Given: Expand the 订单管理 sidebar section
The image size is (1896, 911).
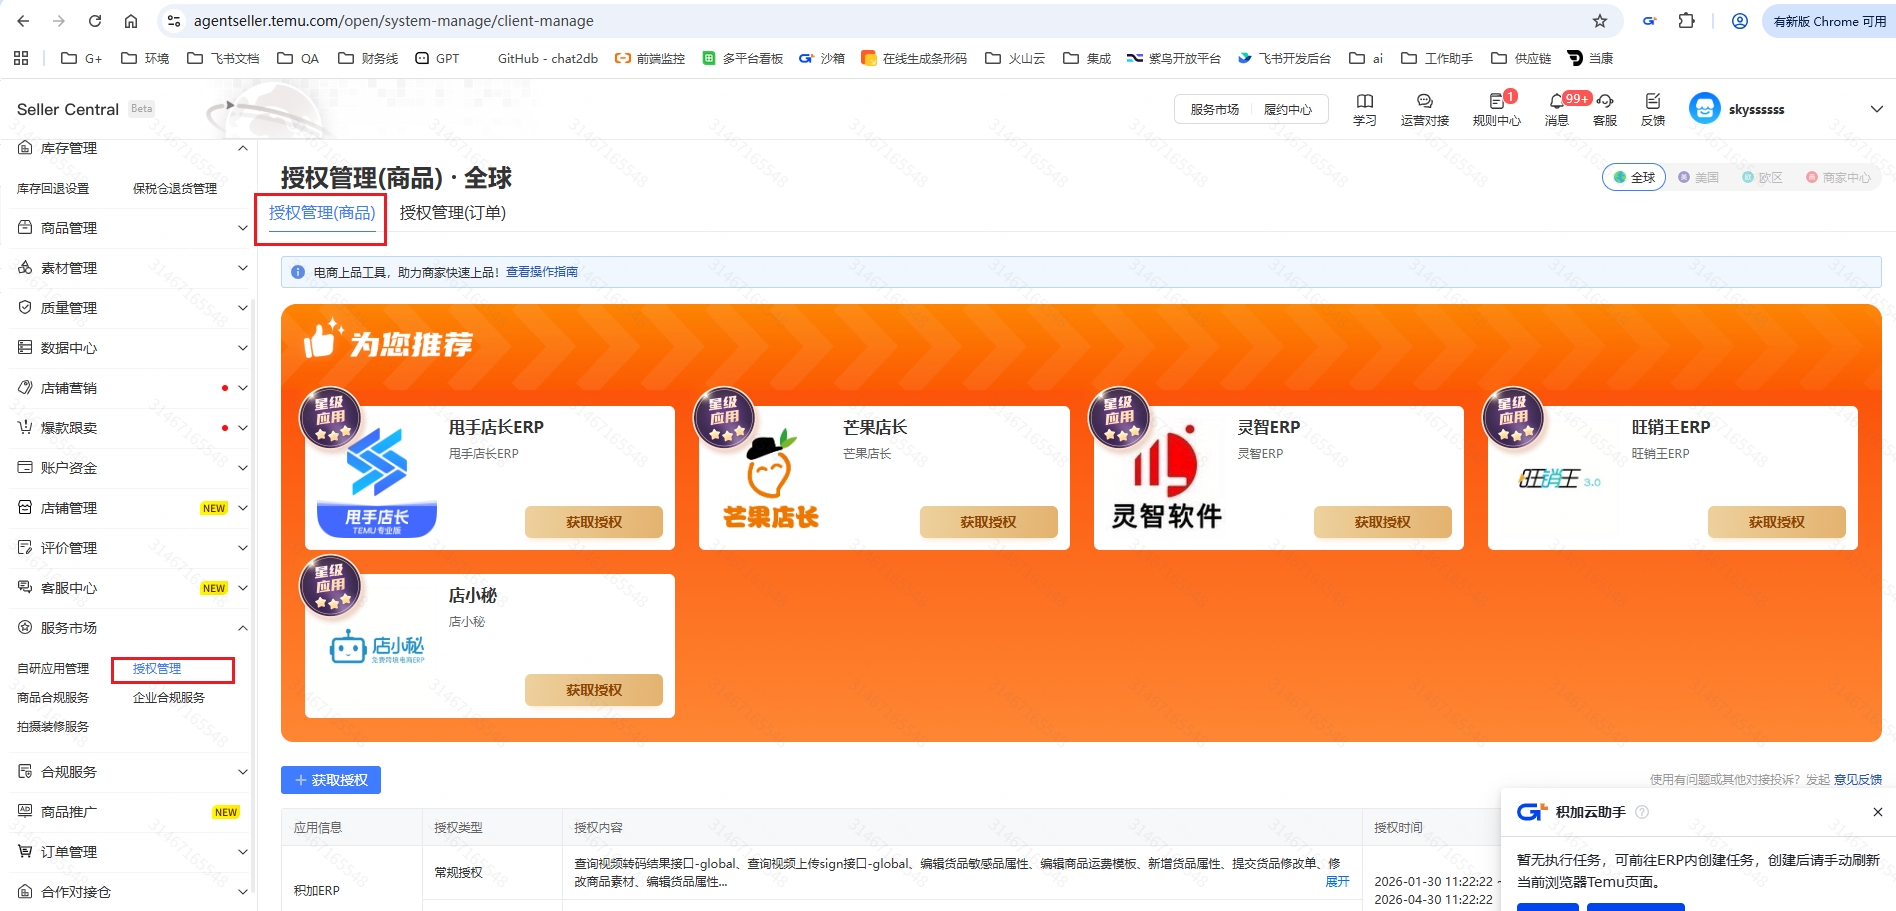Looking at the screenshot, I should 242,852.
